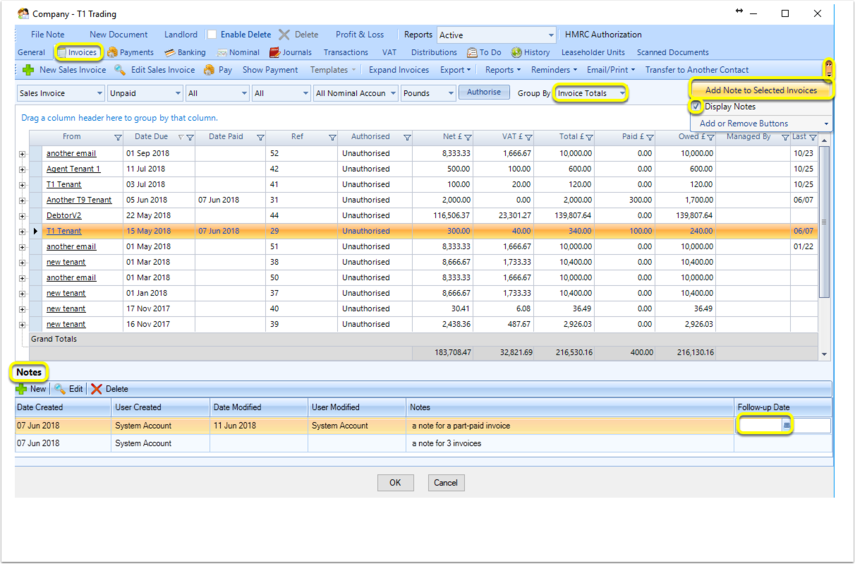This screenshot has height=564, width=855.
Task: Click the Edit Sales Invoice magnifier icon
Action: tap(120, 70)
